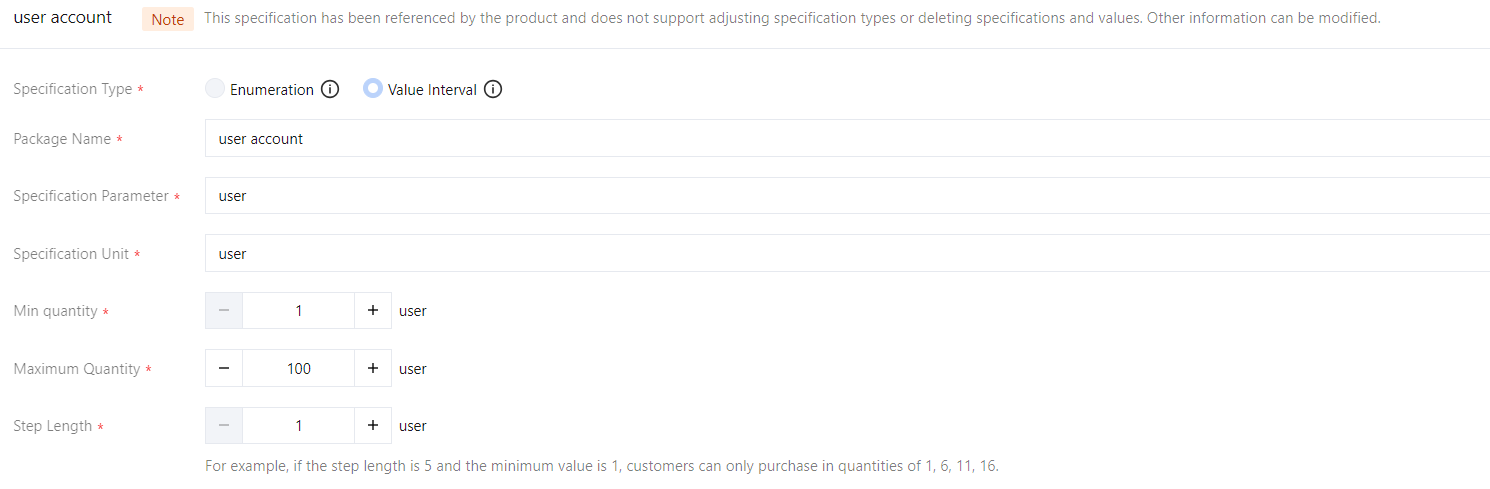
Task: Increase the Step Length value
Action: point(373,426)
